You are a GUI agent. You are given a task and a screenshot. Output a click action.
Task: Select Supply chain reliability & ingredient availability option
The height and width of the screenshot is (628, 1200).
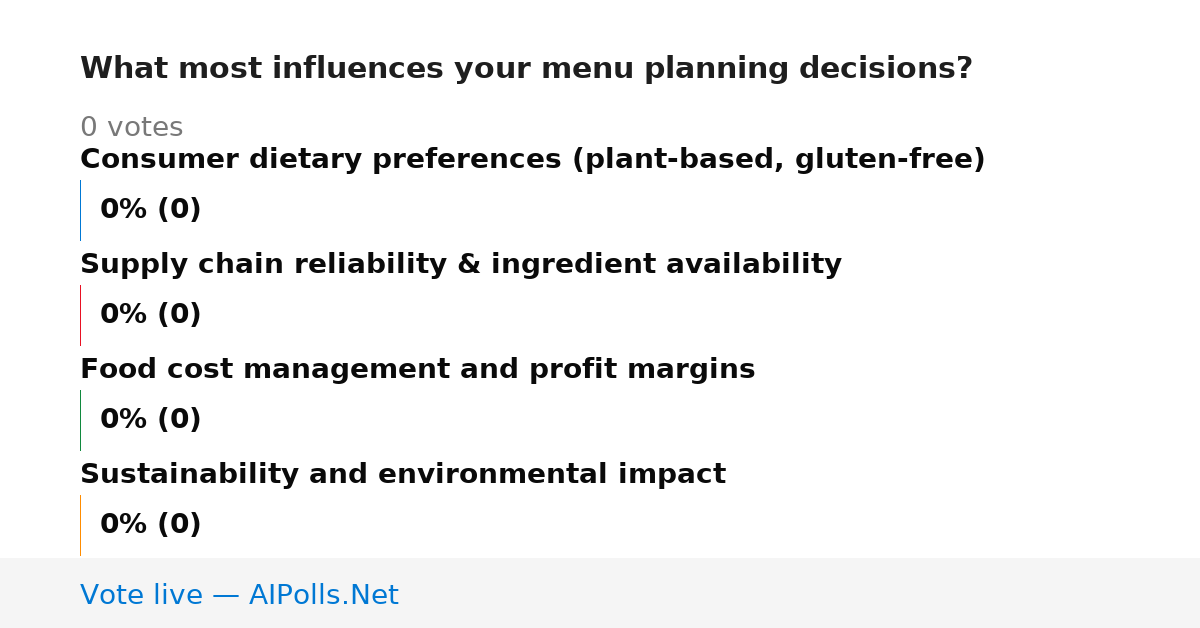pyautogui.click(x=460, y=265)
